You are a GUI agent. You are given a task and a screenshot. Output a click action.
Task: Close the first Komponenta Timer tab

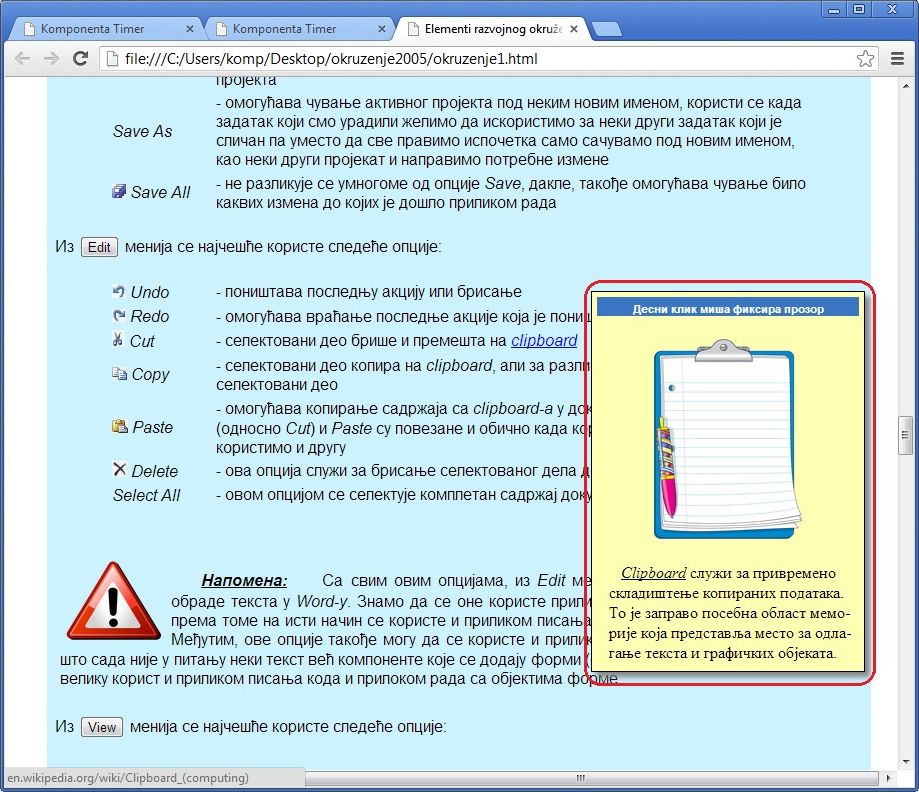(189, 29)
